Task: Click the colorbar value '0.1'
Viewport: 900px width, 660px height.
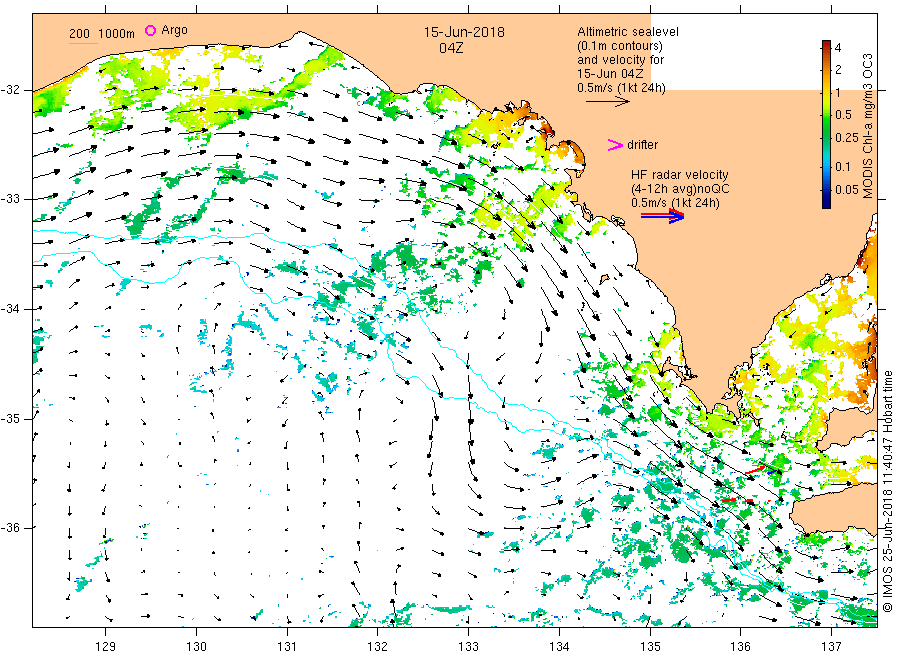Action: 843,166
